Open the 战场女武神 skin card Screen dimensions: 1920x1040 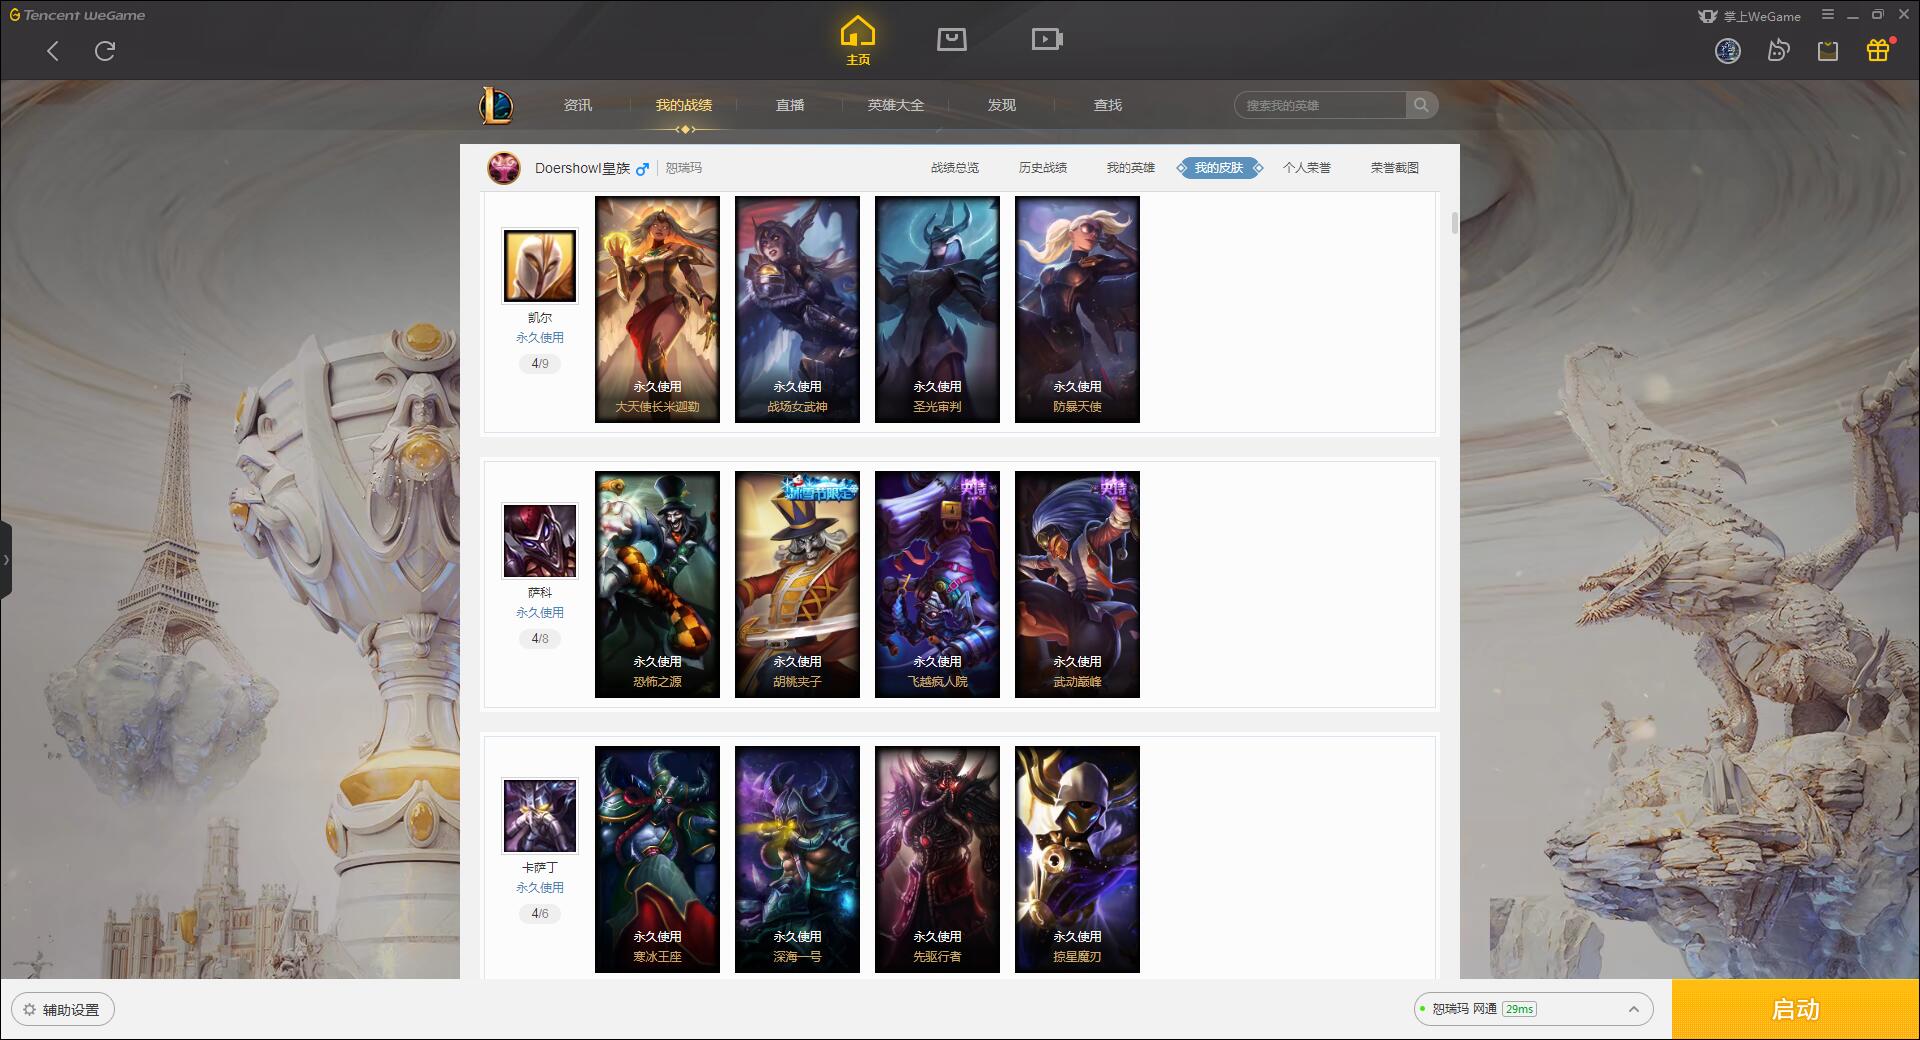[797, 309]
